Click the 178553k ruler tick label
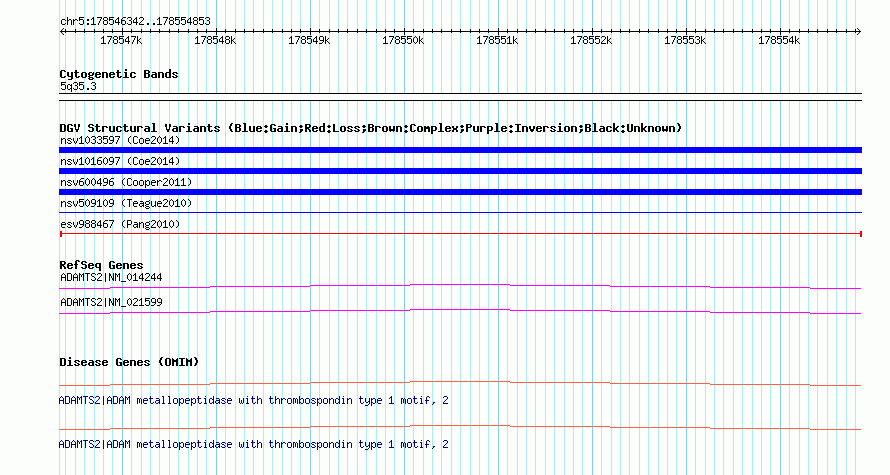This screenshot has height=475, width=890. [x=685, y=41]
